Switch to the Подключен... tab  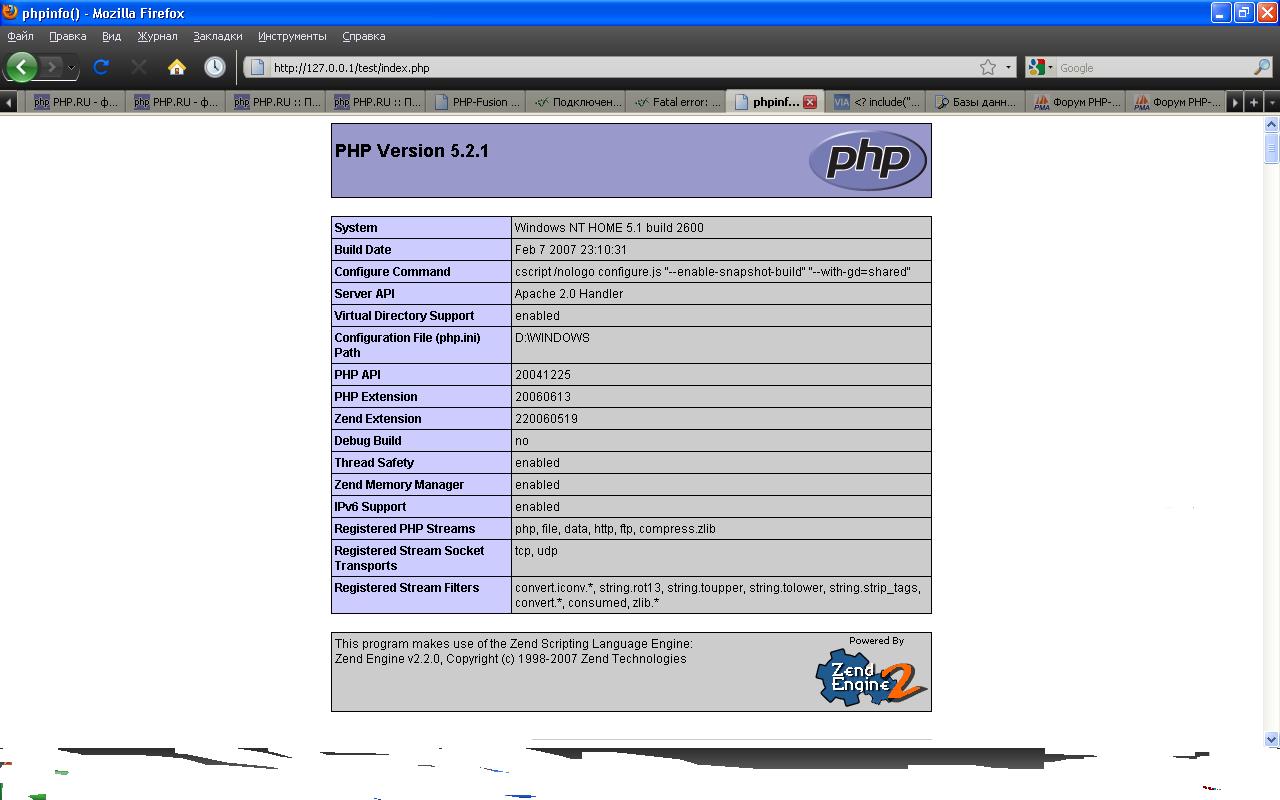576,102
